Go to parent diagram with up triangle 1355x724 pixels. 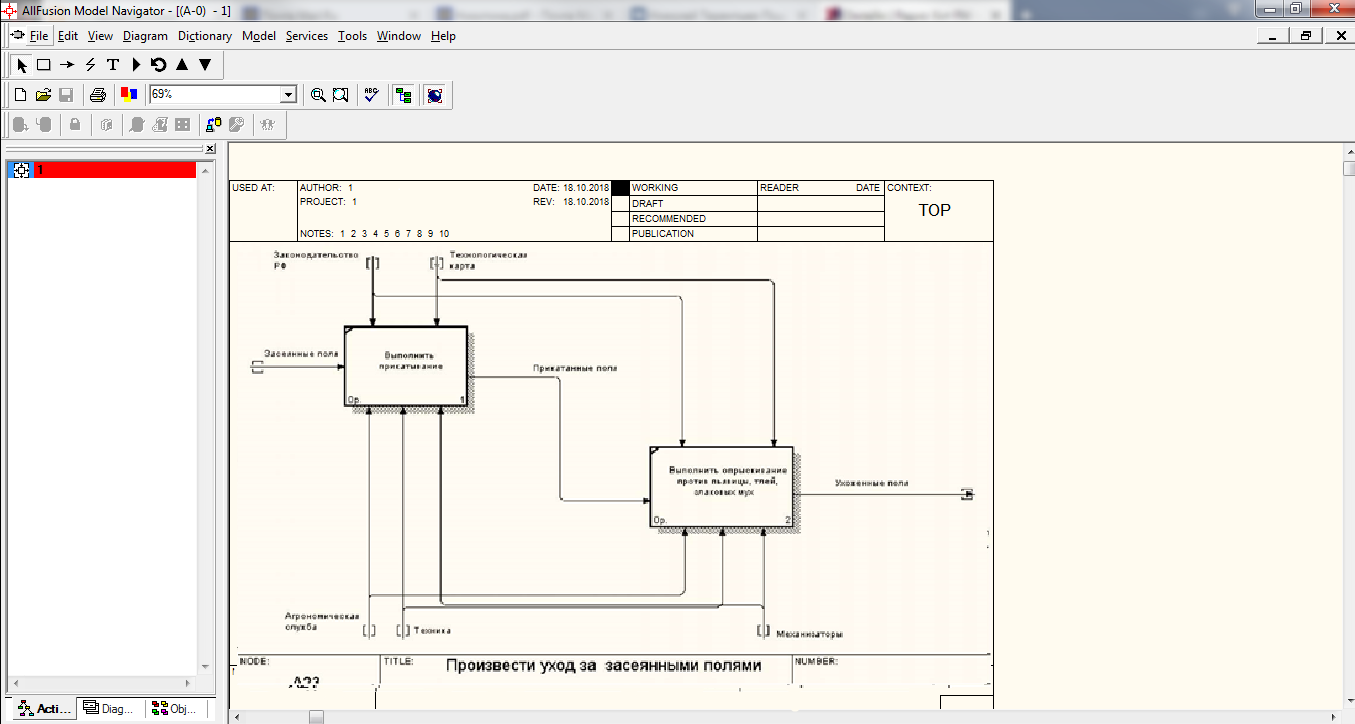coord(182,65)
